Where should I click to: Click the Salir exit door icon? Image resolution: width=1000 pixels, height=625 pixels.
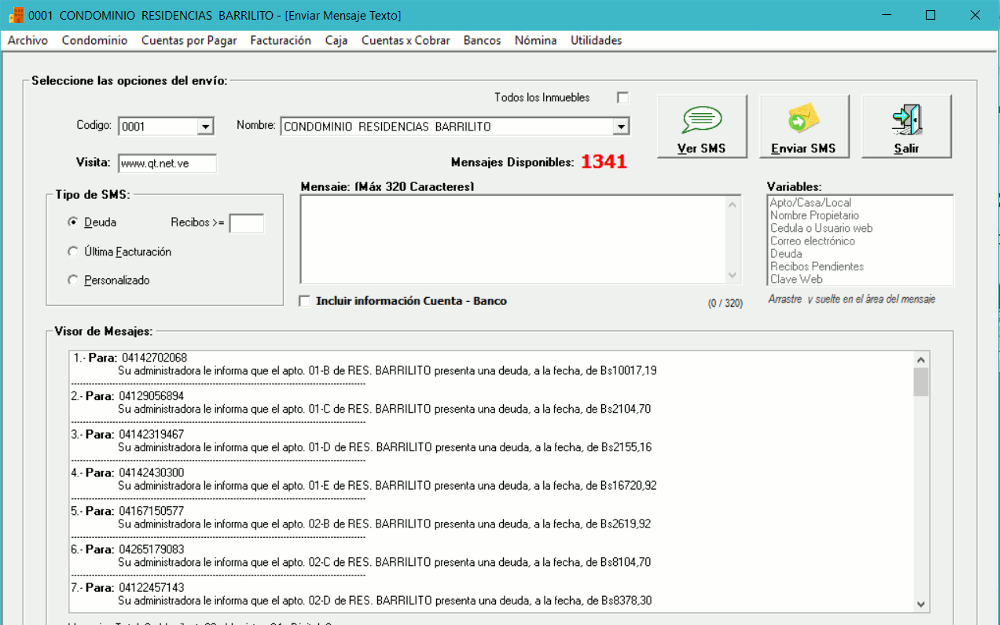click(x=906, y=119)
